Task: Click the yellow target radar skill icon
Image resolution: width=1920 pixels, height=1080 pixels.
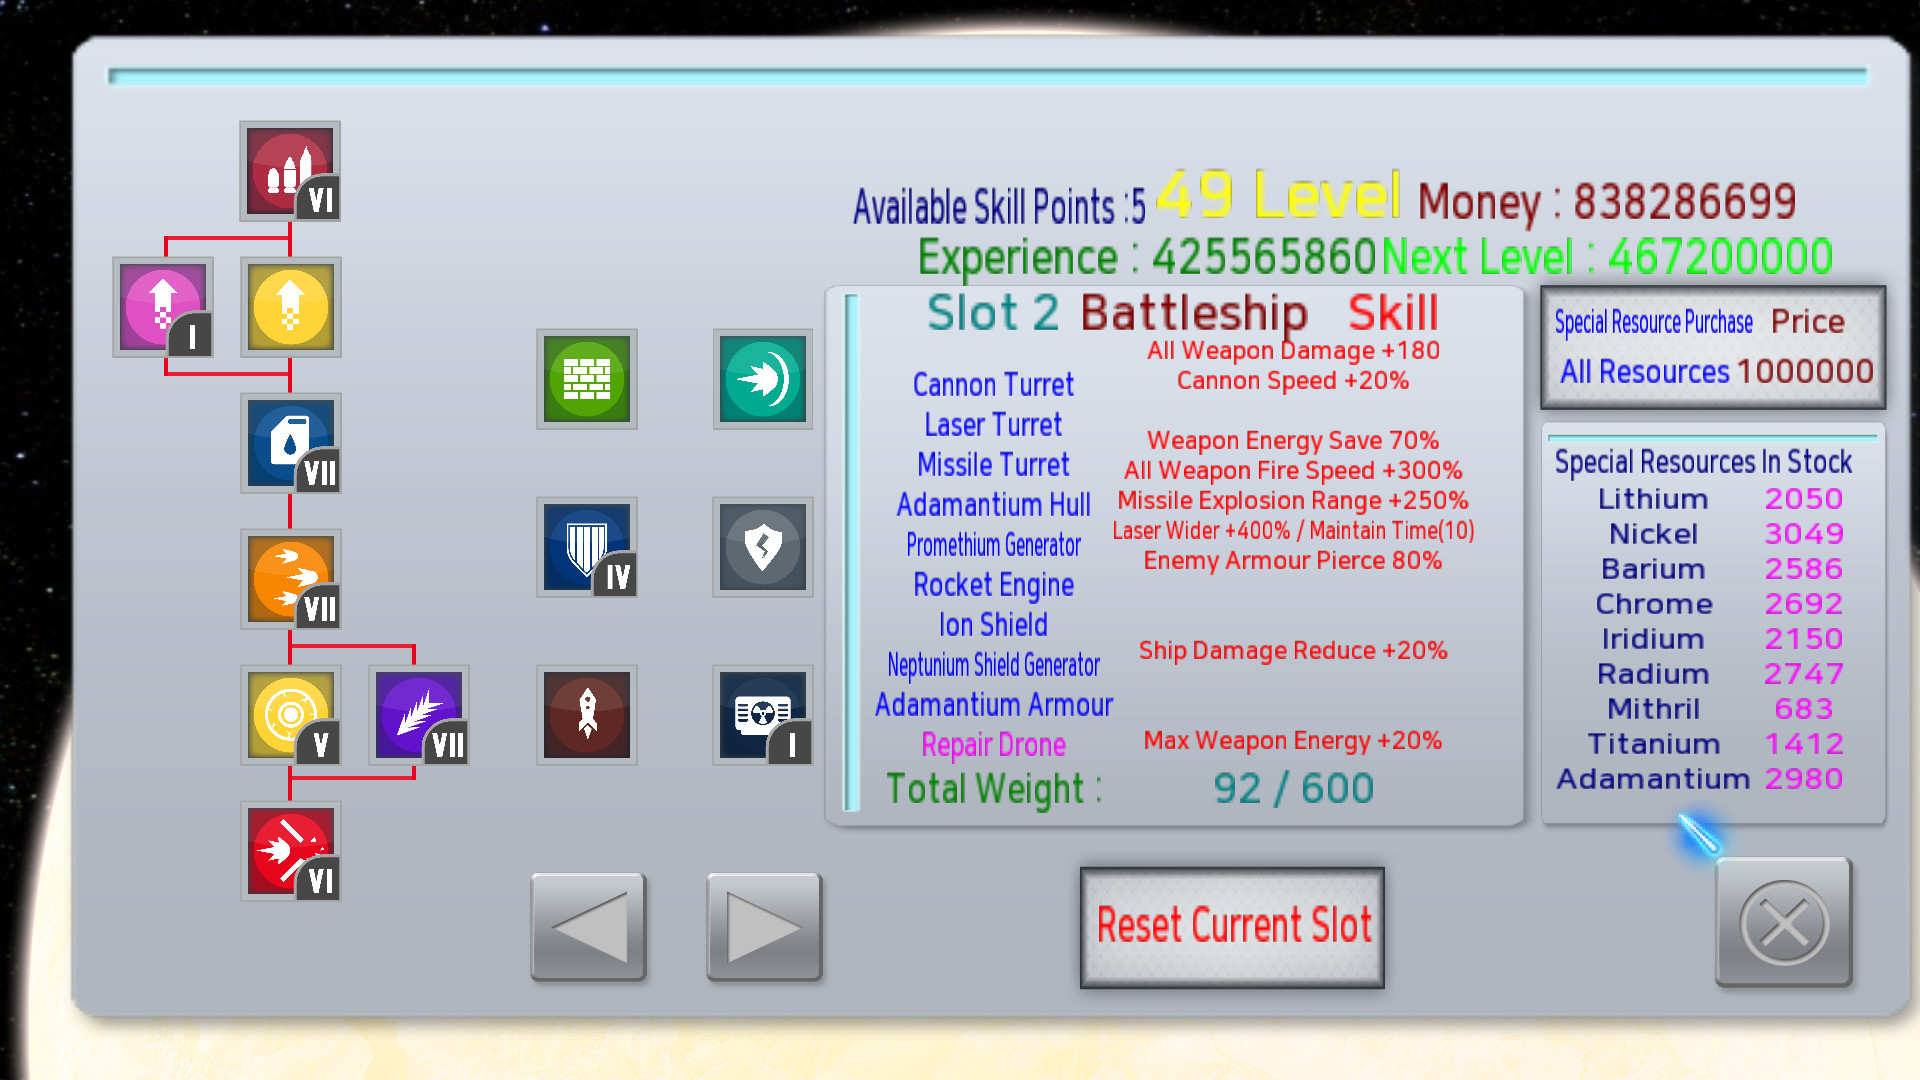Action: click(x=290, y=715)
